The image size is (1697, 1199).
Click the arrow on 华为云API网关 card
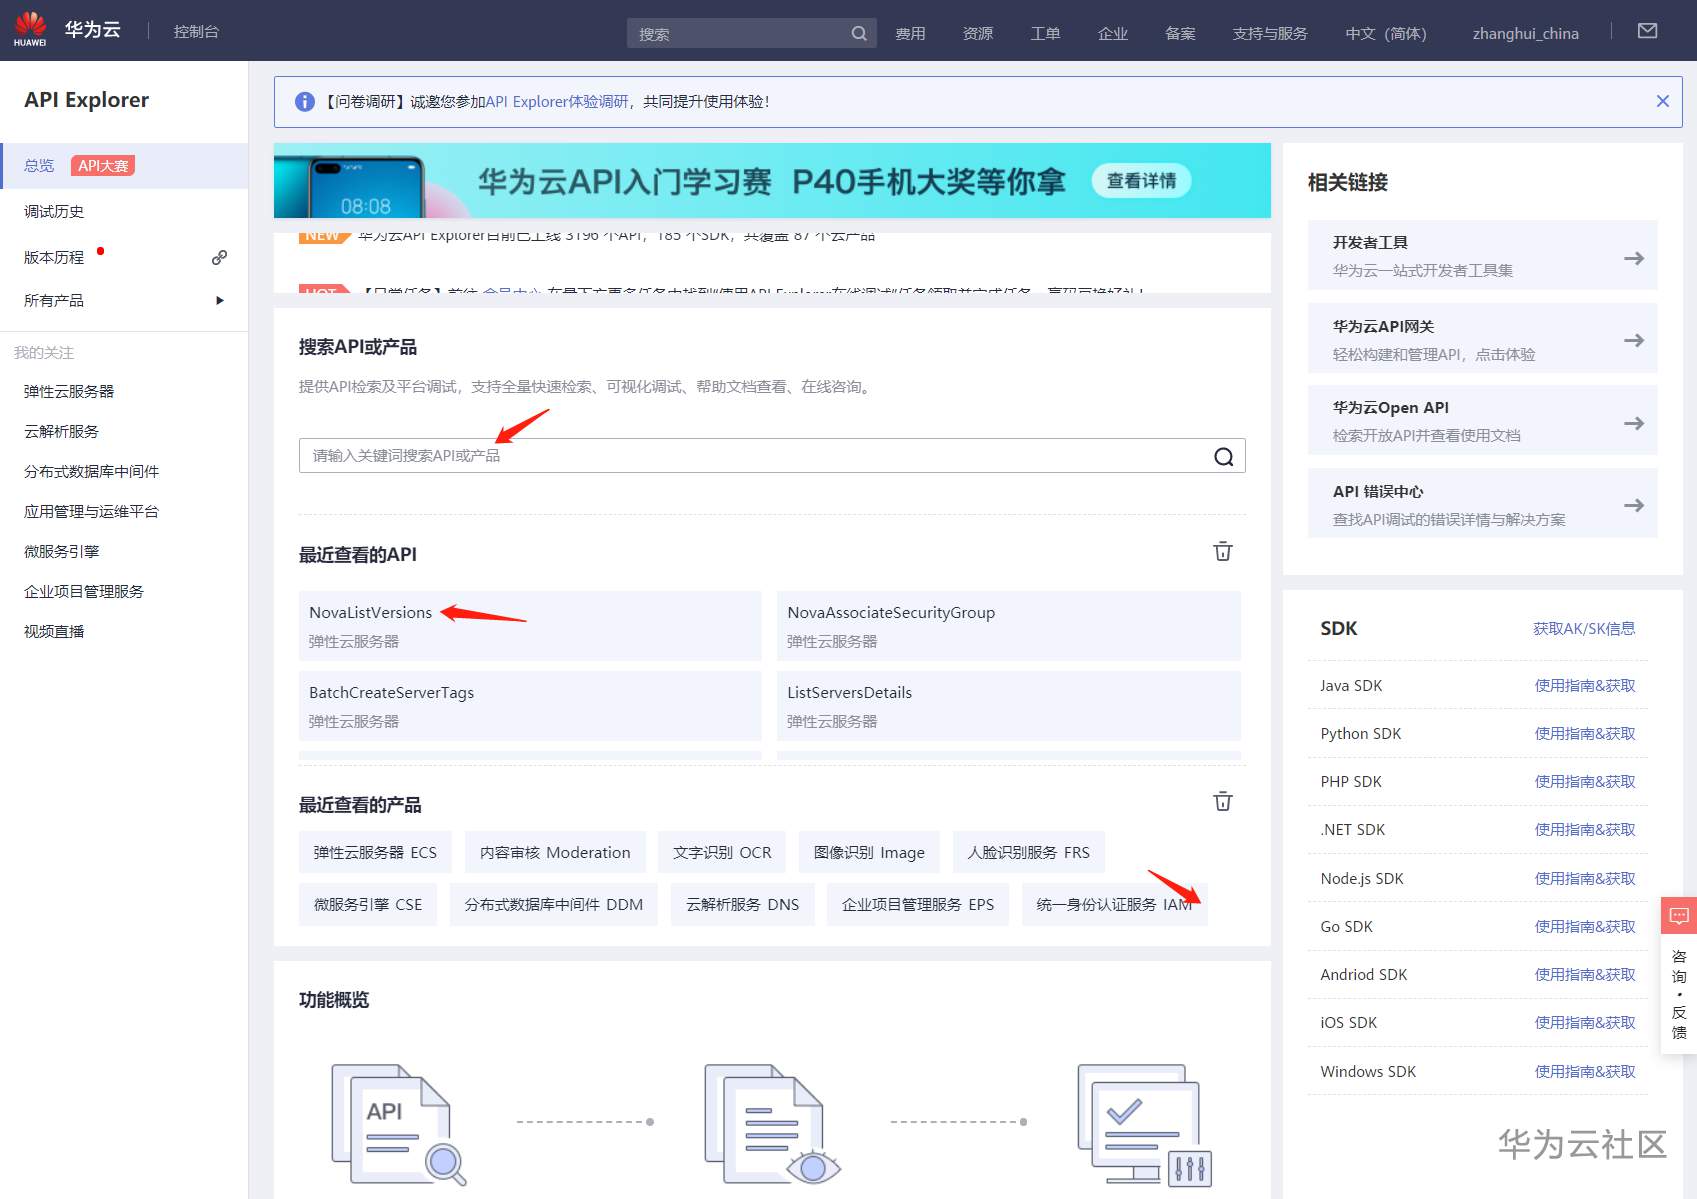point(1634,340)
